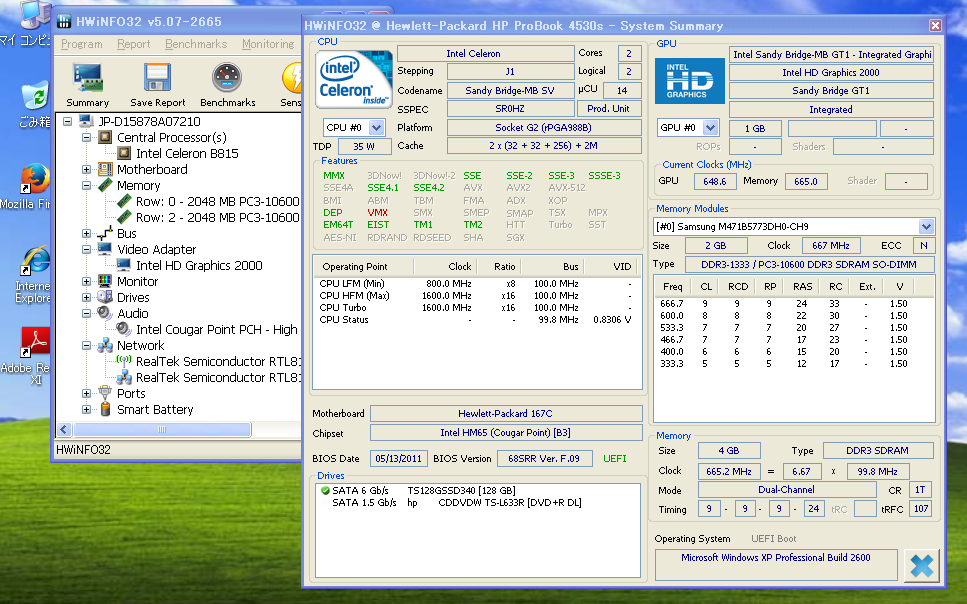This screenshot has width=967, height=604.
Task: Click the Smart Battery icon
Action: pos(105,410)
